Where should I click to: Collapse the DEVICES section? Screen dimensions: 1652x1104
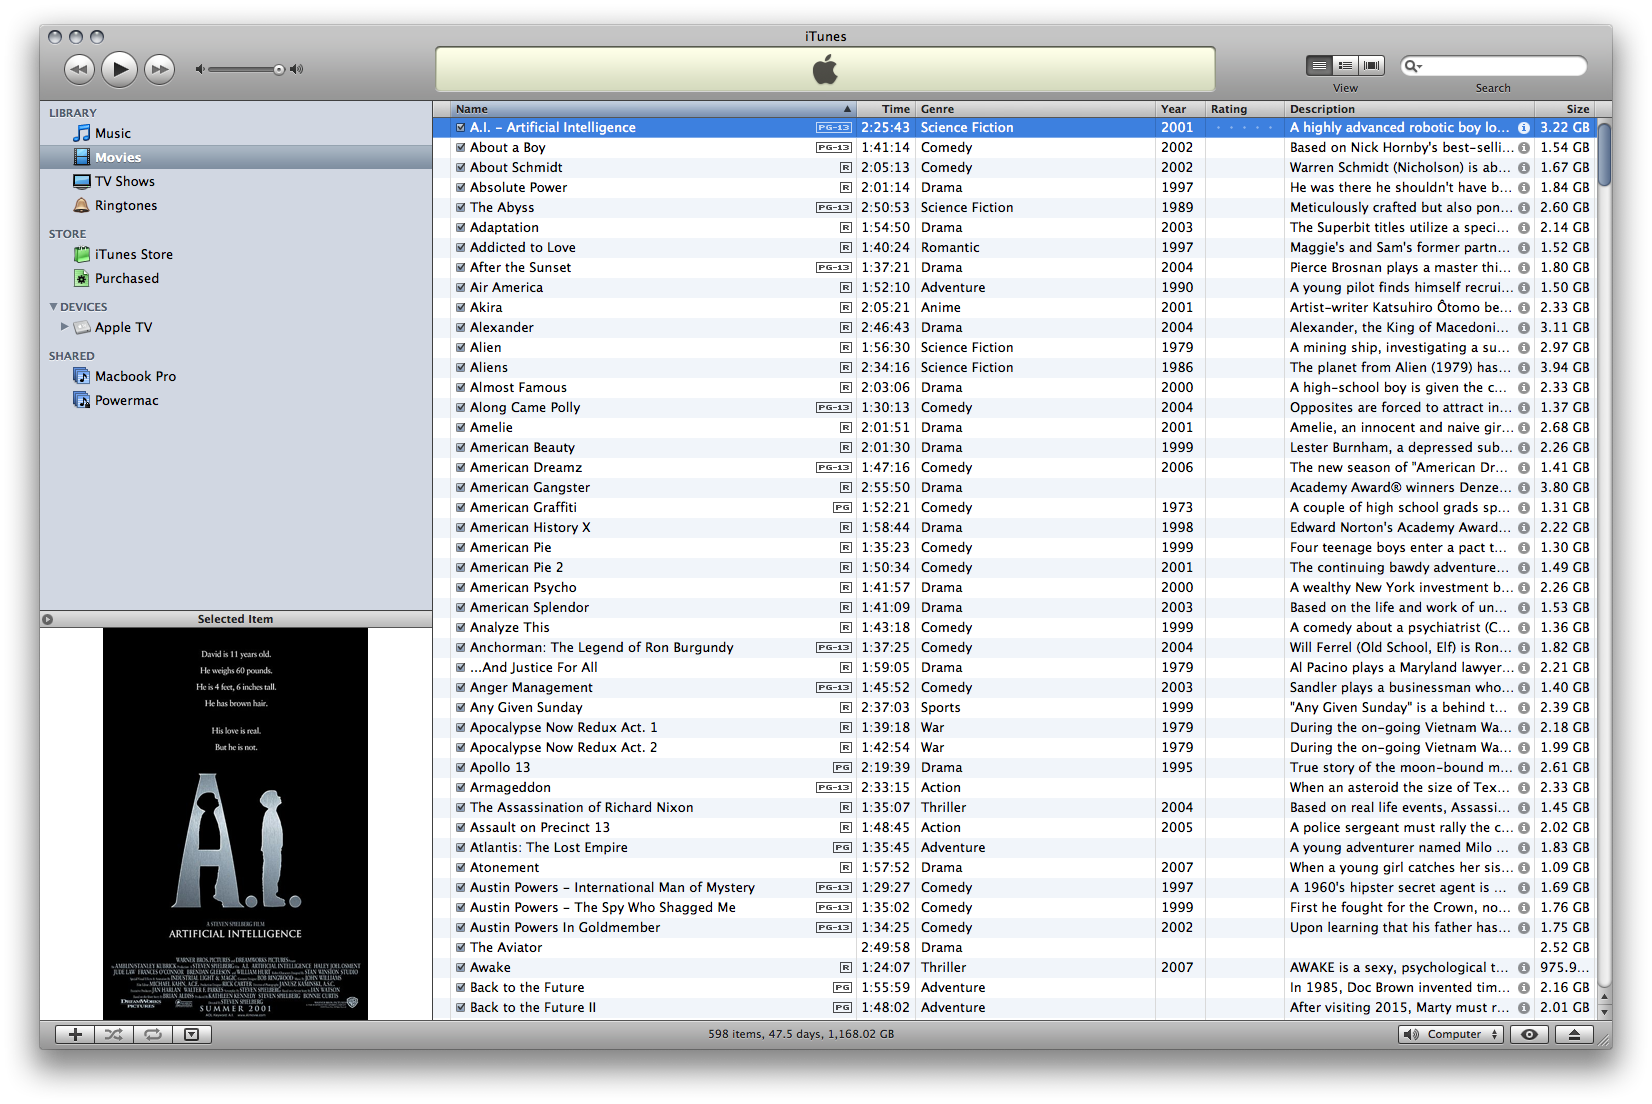tap(53, 307)
